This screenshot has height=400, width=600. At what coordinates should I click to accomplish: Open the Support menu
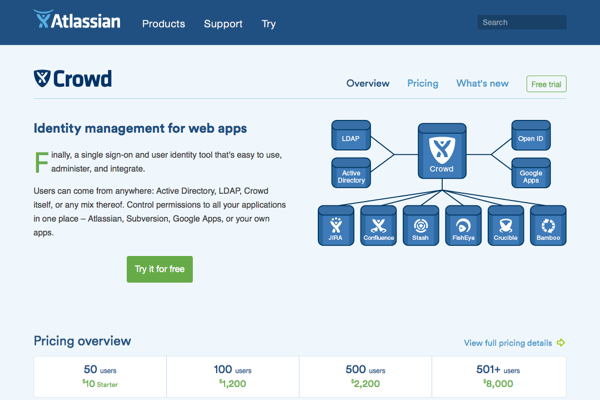pos(223,24)
